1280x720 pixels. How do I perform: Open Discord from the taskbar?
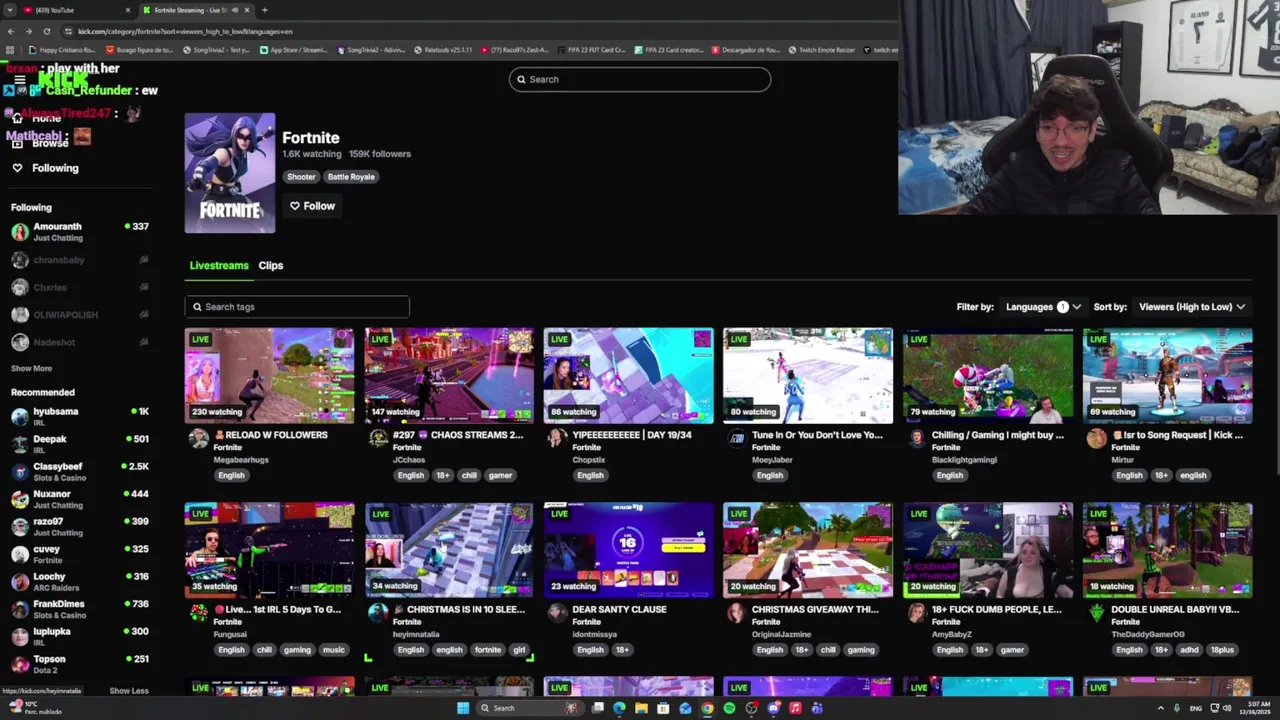click(x=773, y=708)
